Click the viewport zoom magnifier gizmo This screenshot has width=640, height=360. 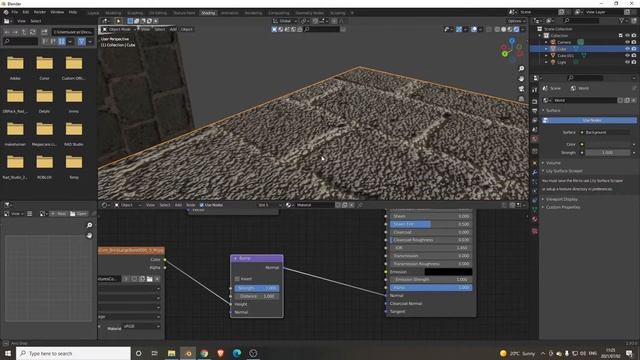(x=521, y=69)
